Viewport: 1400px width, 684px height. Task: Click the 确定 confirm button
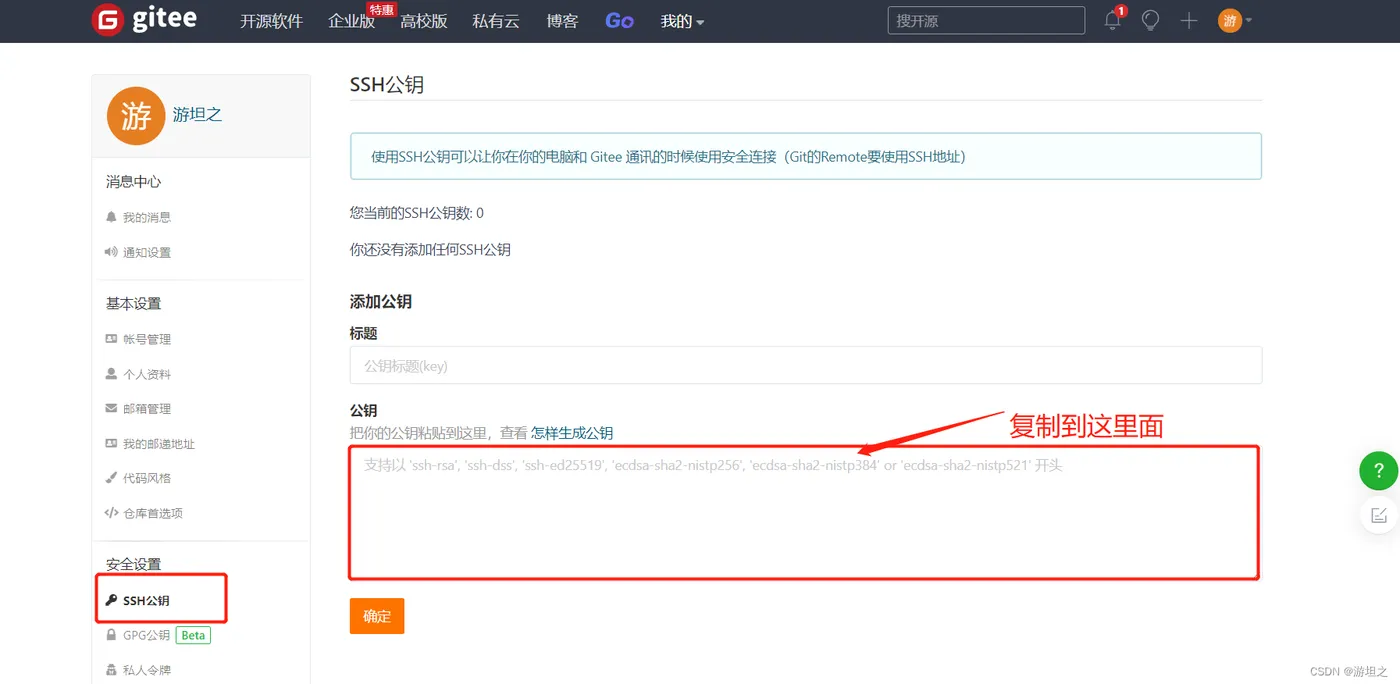pyautogui.click(x=377, y=616)
